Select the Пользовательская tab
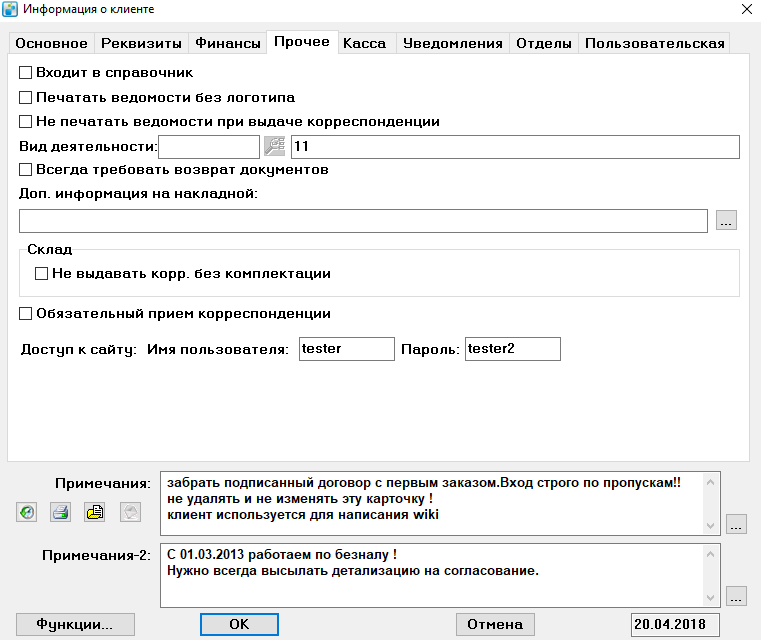 pos(655,43)
